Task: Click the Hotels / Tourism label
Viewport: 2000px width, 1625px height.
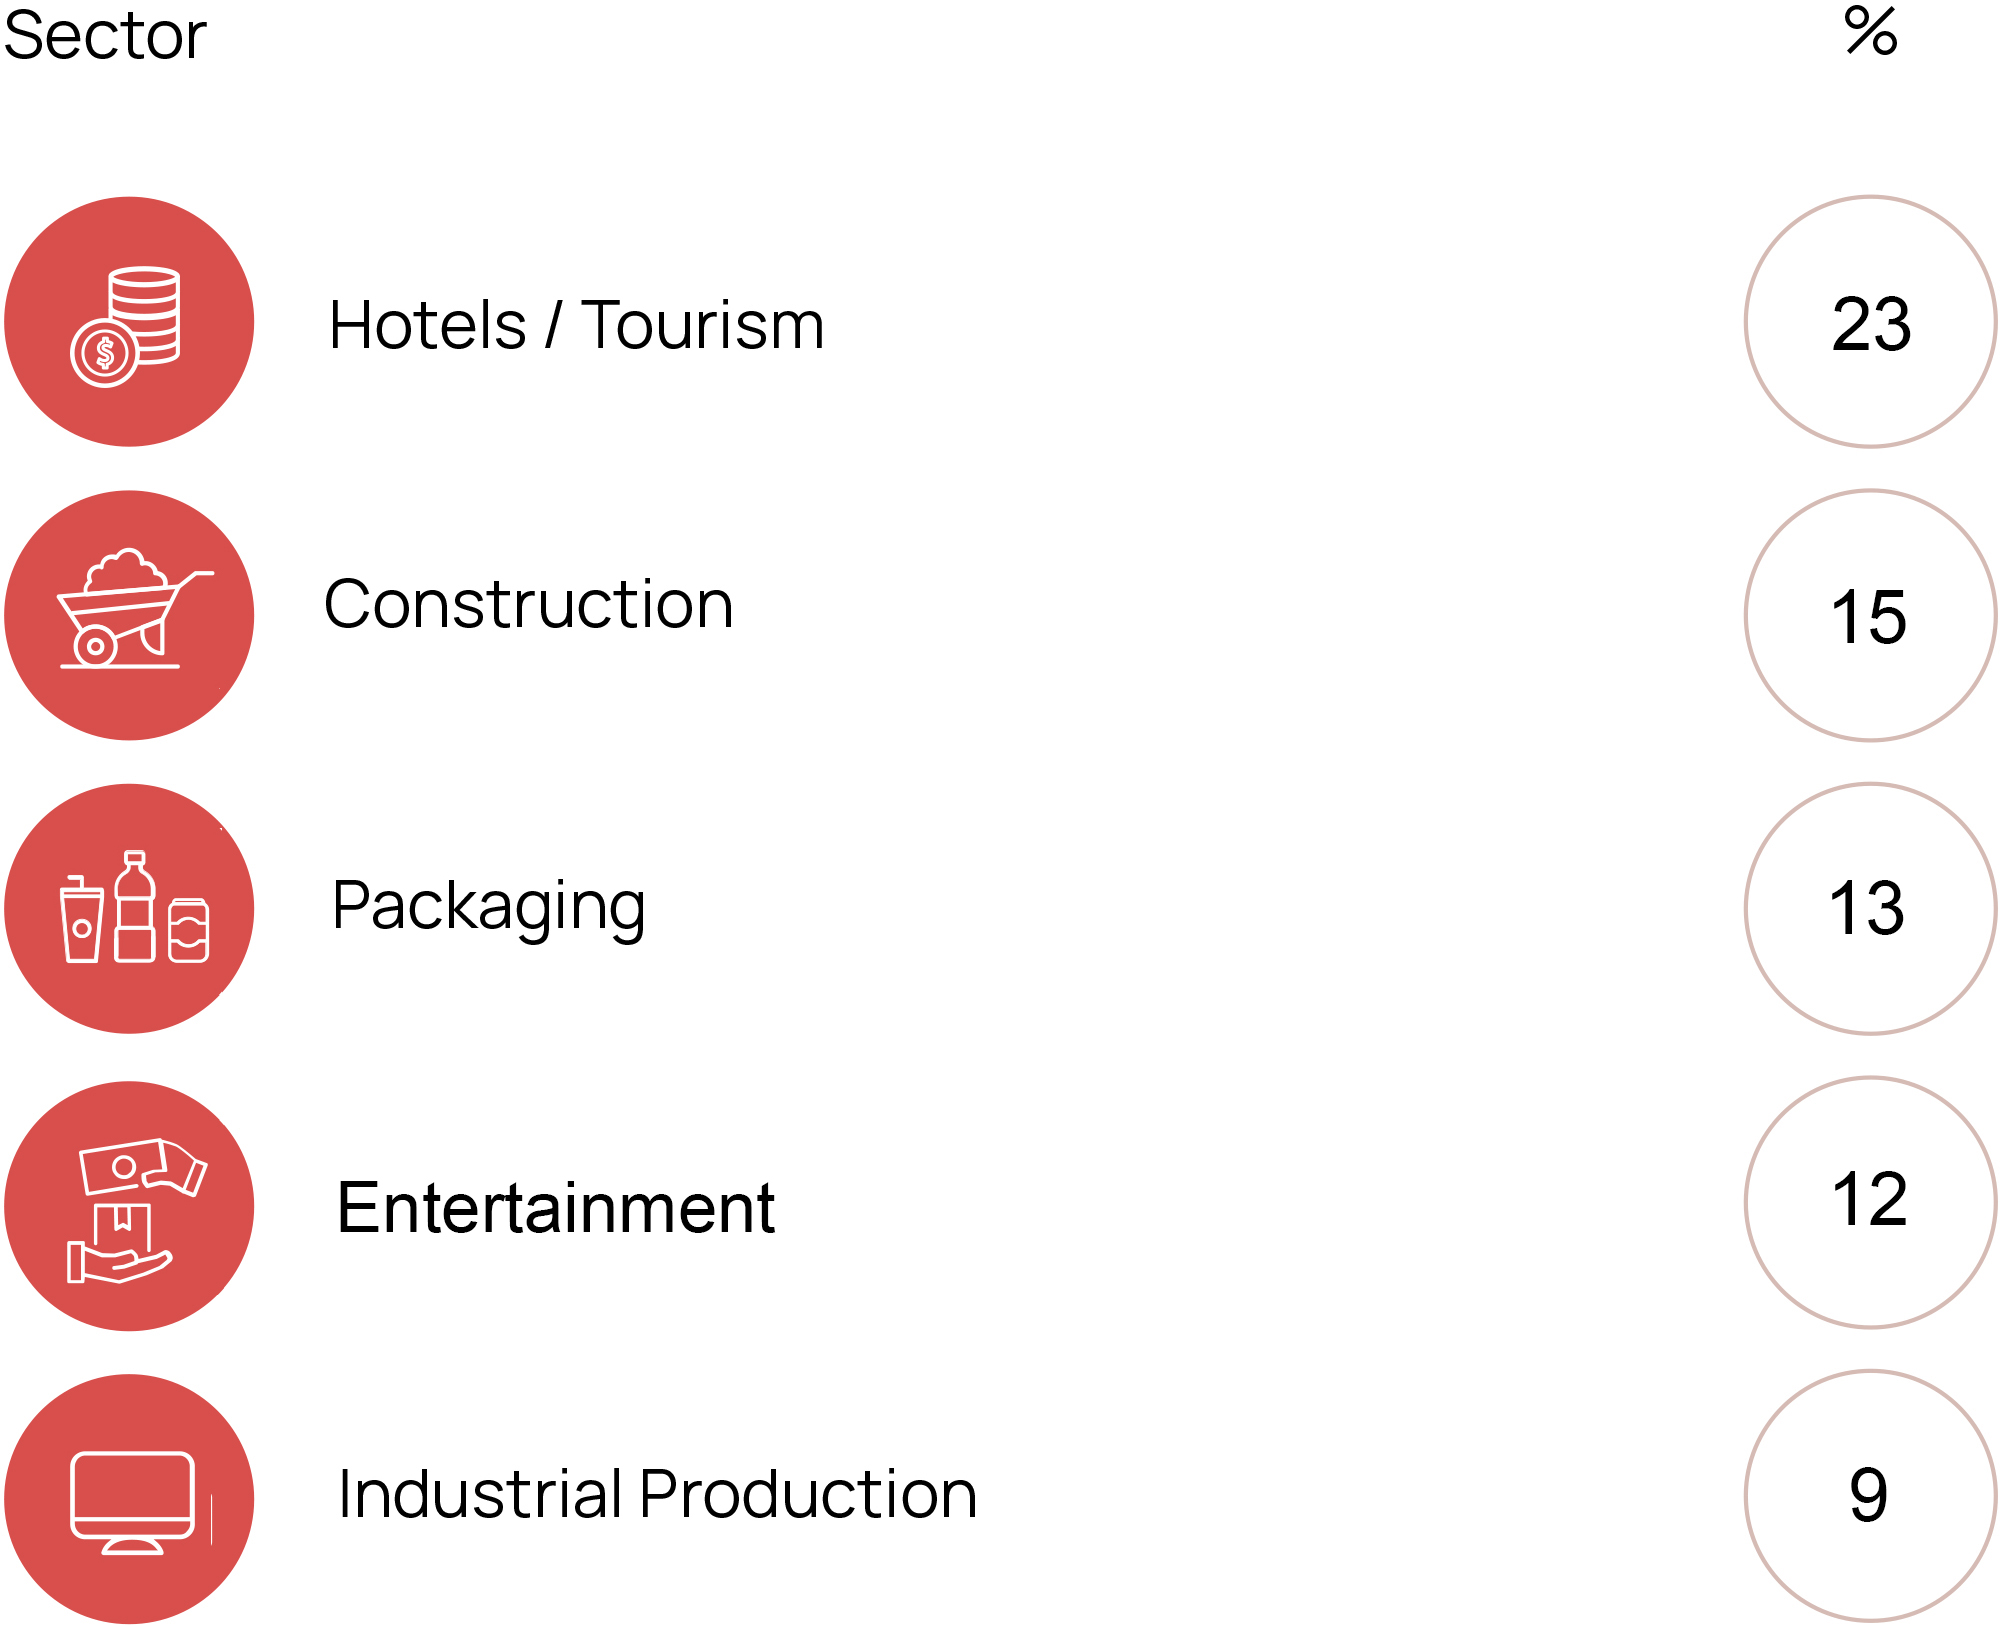Action: point(576,325)
